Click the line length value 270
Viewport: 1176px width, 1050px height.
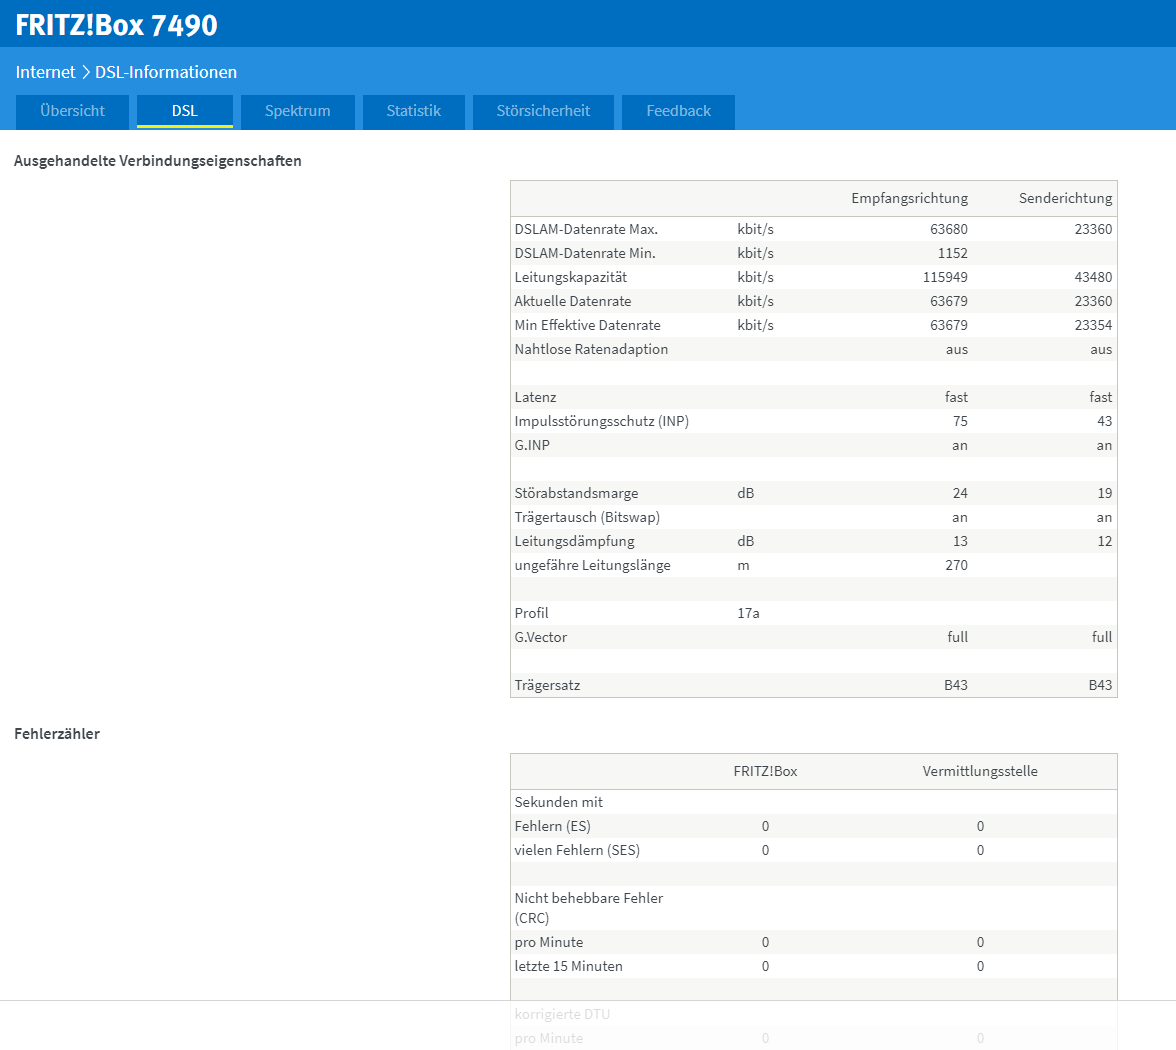click(x=956, y=566)
